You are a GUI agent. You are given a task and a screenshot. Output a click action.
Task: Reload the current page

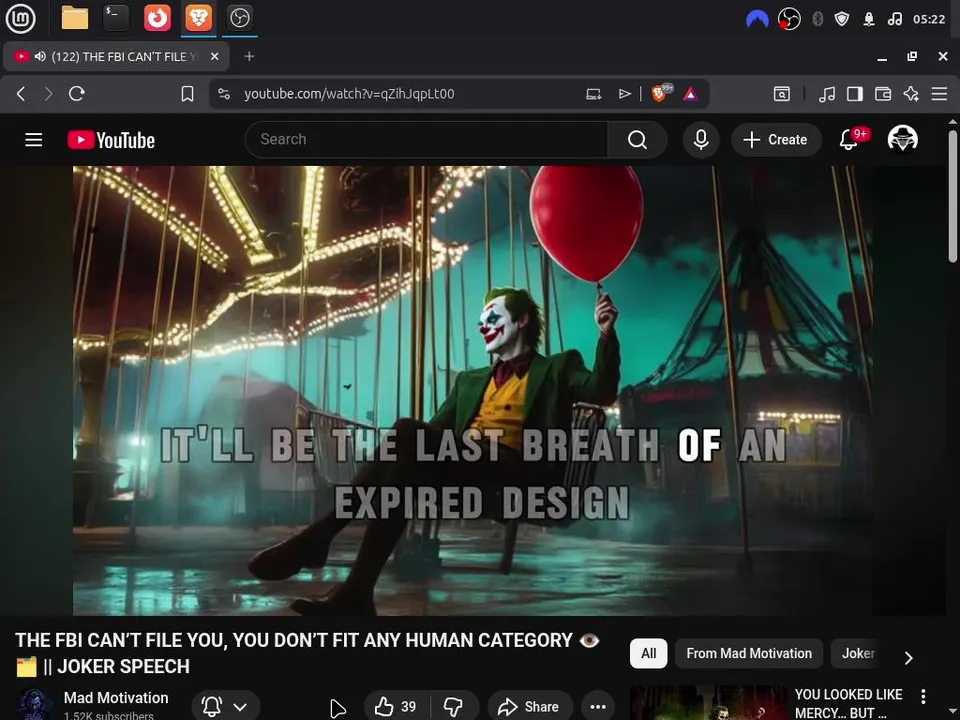tap(77, 94)
